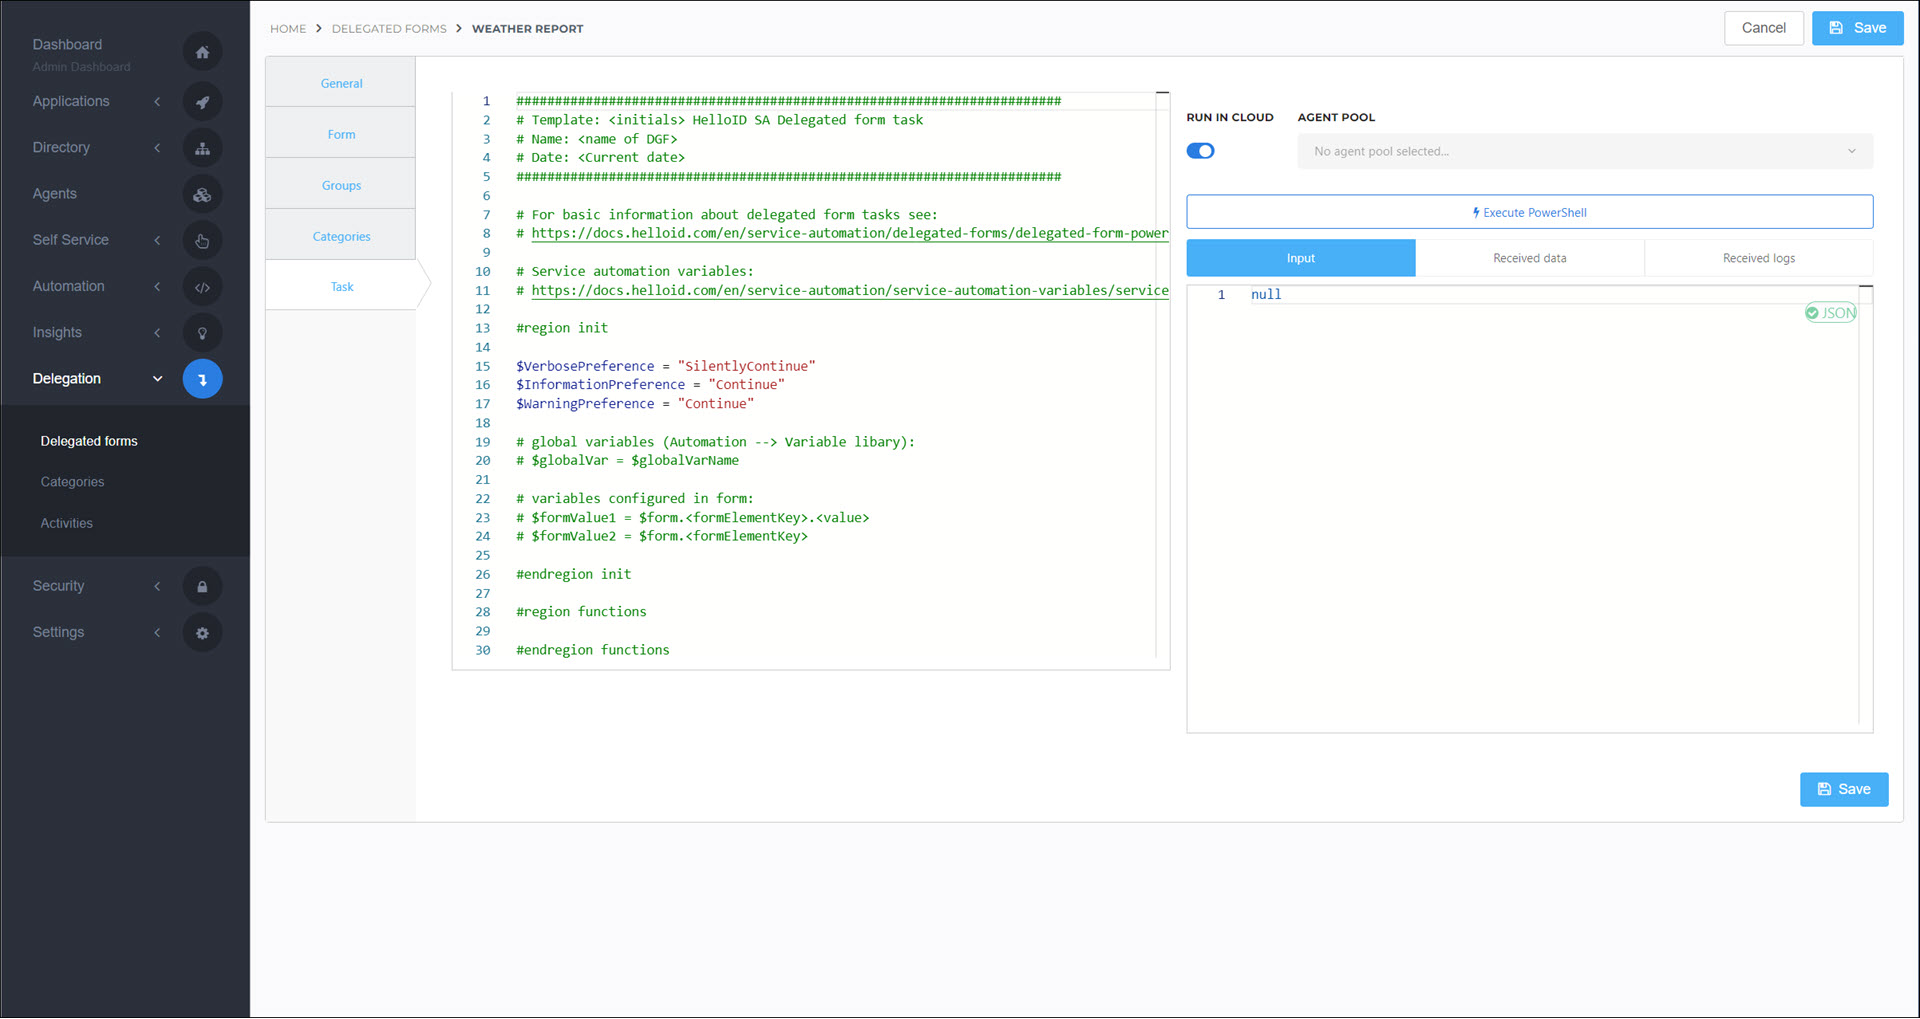
Task: Click the Applications rocket icon
Action: click(x=202, y=102)
